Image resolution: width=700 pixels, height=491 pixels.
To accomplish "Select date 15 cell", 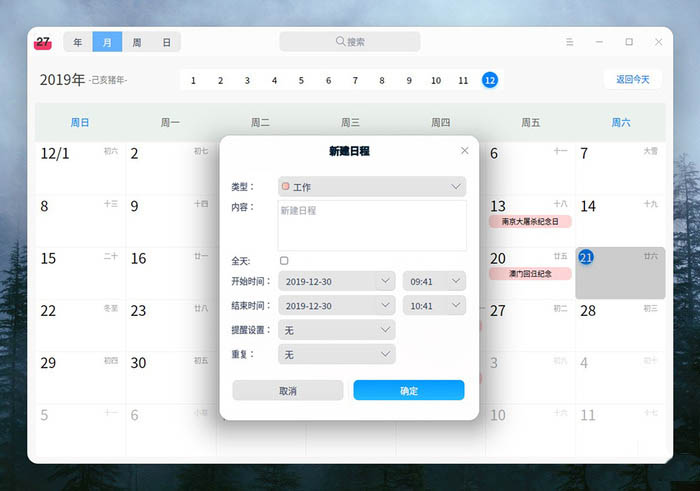I will (x=80, y=273).
